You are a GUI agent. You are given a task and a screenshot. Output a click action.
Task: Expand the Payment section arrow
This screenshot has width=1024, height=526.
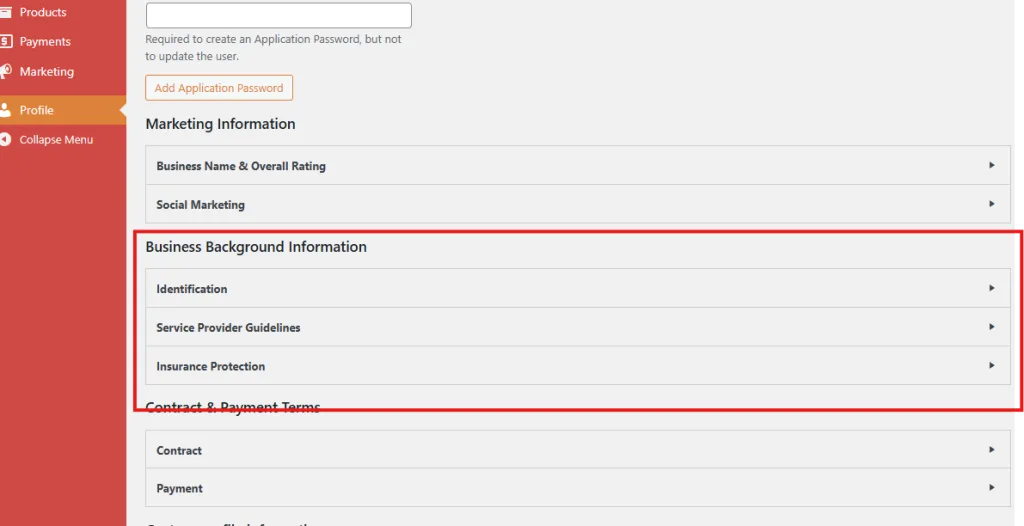point(991,488)
